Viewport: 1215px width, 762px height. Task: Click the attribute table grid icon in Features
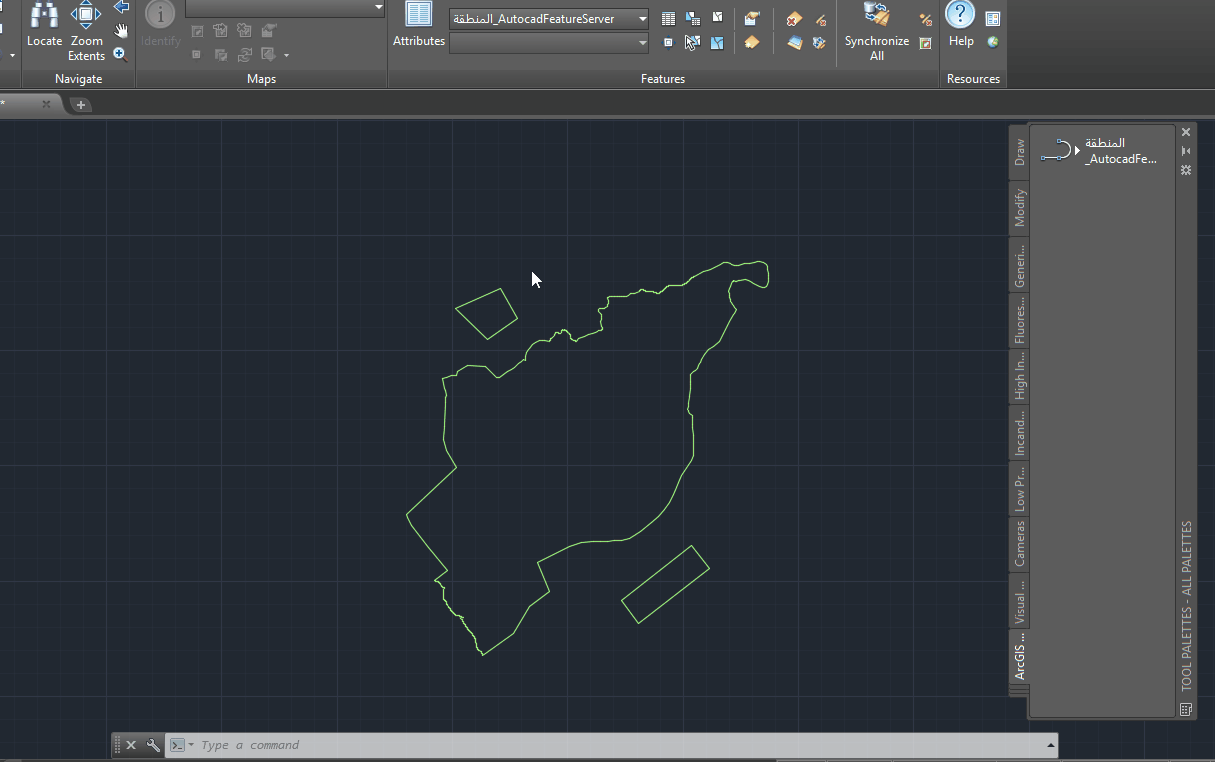(x=668, y=19)
